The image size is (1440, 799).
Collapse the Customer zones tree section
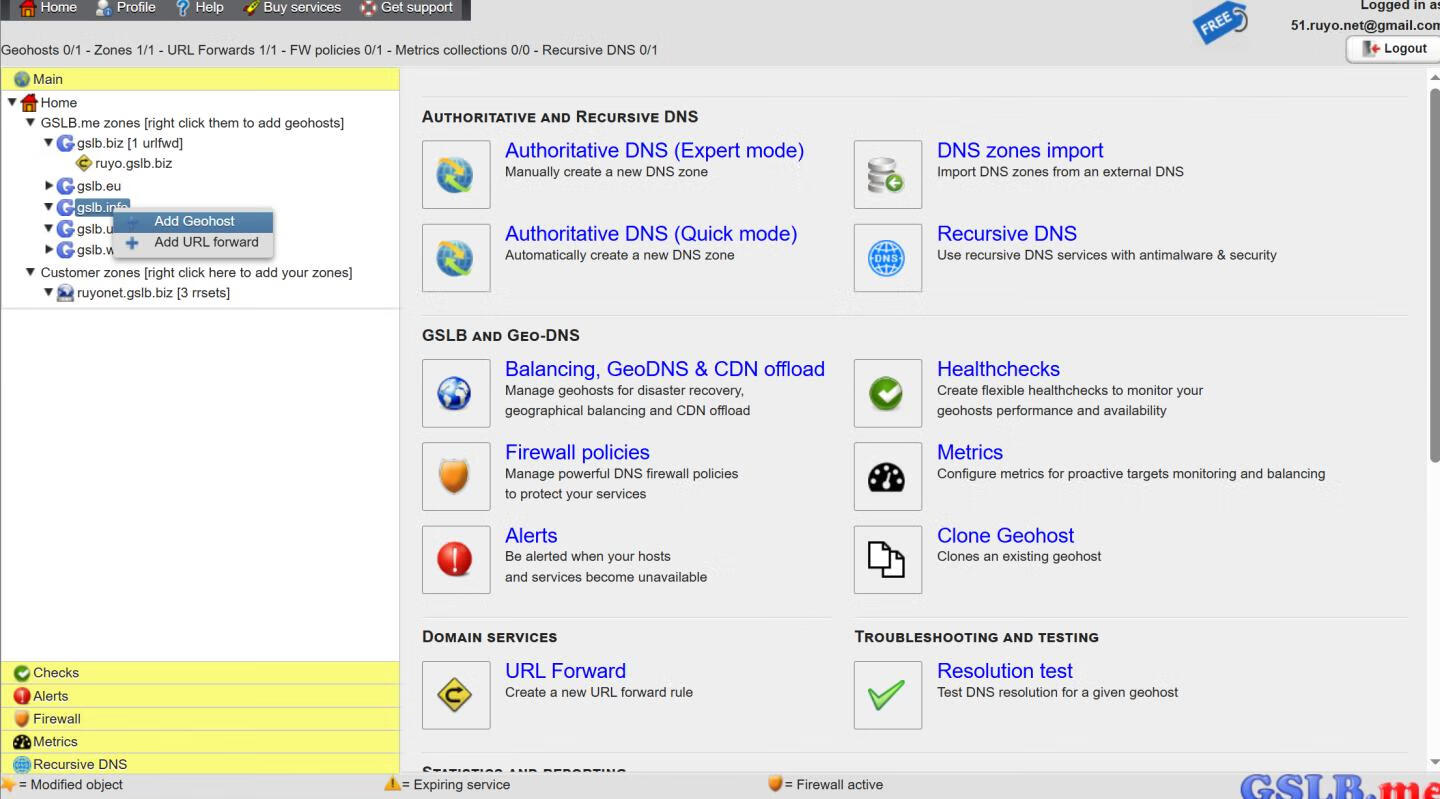pyautogui.click(x=30, y=272)
